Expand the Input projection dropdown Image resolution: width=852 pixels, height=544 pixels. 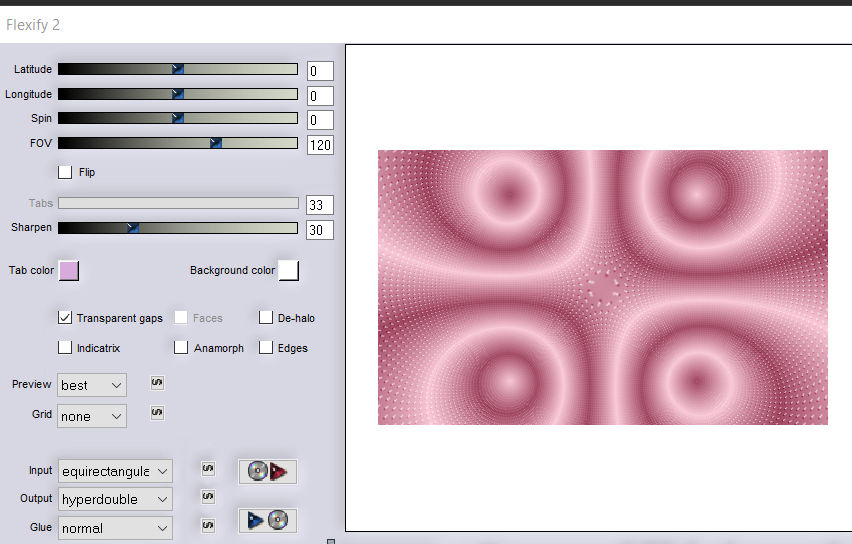tap(115, 471)
